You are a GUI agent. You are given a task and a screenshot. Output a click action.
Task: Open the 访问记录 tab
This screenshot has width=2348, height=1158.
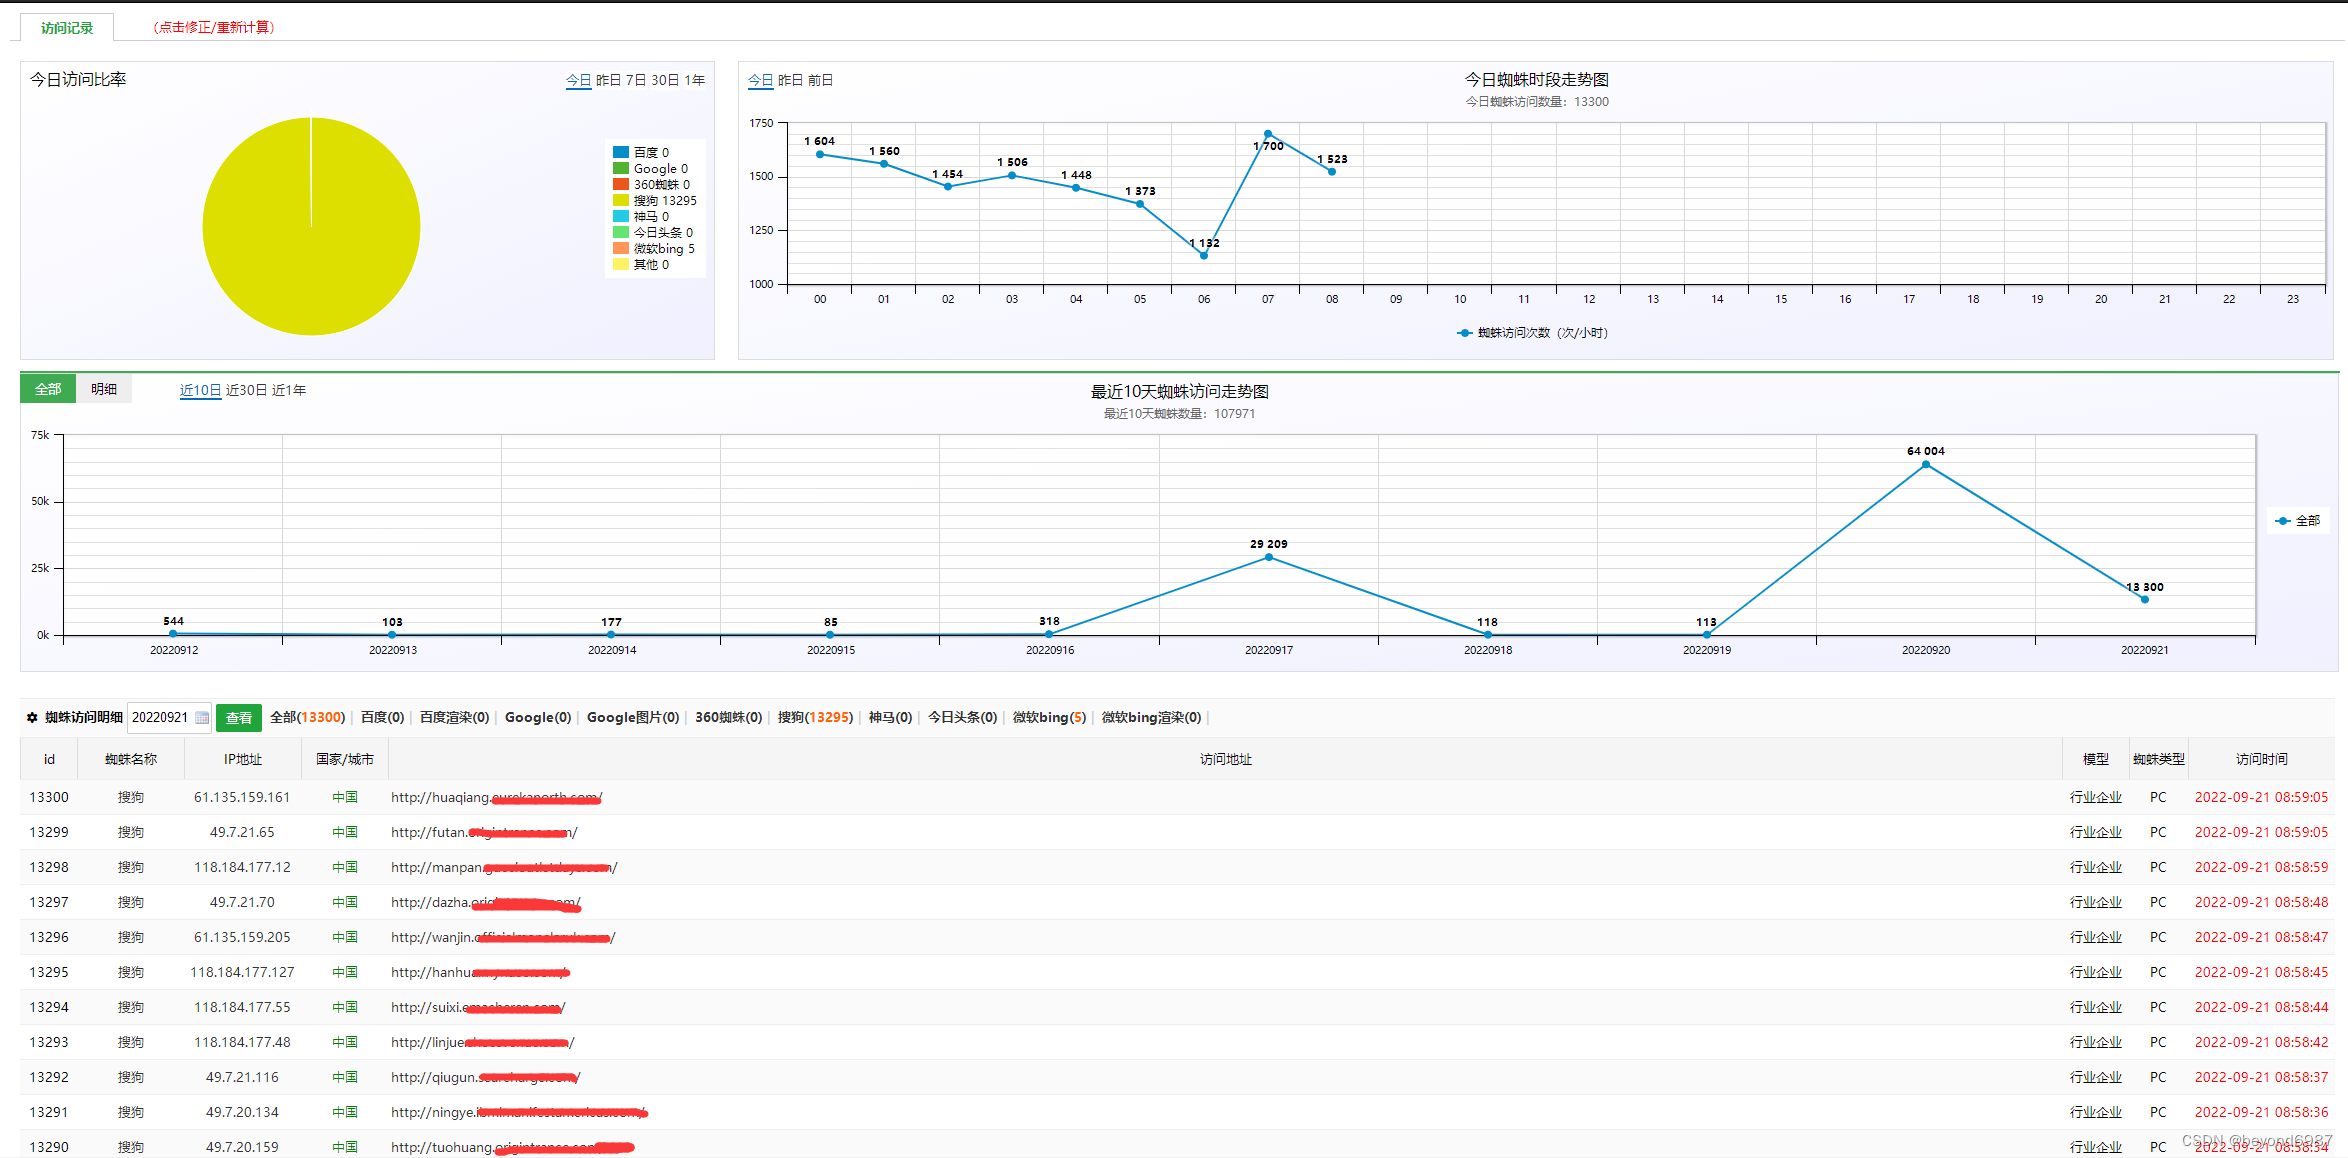pos(67,27)
